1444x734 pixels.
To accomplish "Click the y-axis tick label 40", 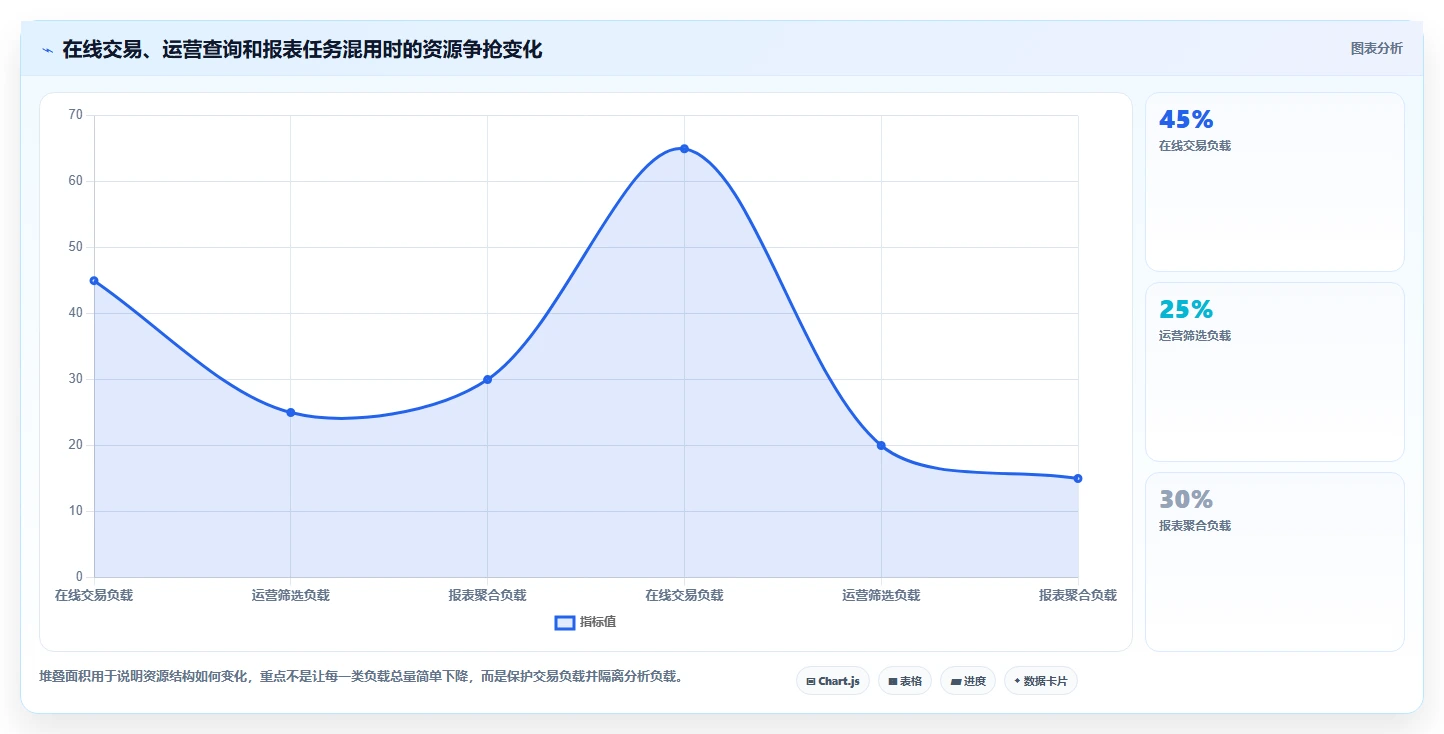I will 76,313.
